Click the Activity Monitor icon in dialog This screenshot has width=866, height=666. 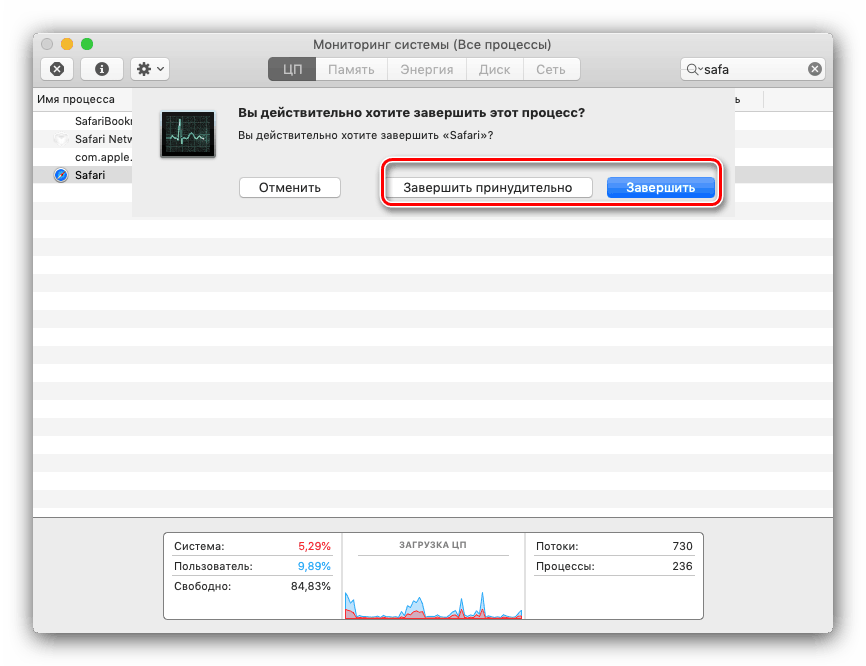point(188,134)
